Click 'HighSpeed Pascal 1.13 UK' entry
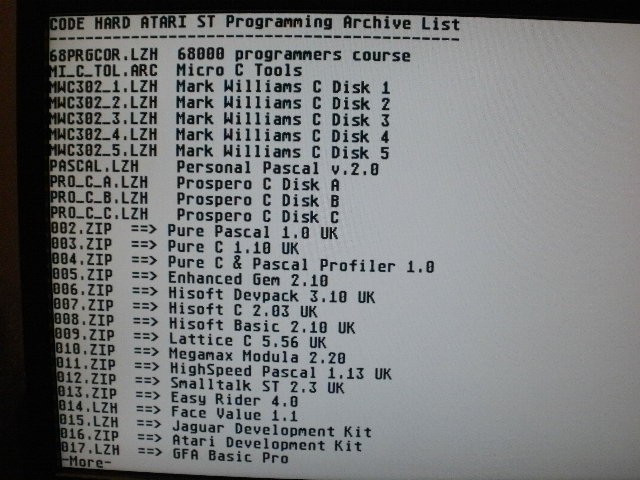Image resolution: width=640 pixels, height=480 pixels. tap(281, 371)
